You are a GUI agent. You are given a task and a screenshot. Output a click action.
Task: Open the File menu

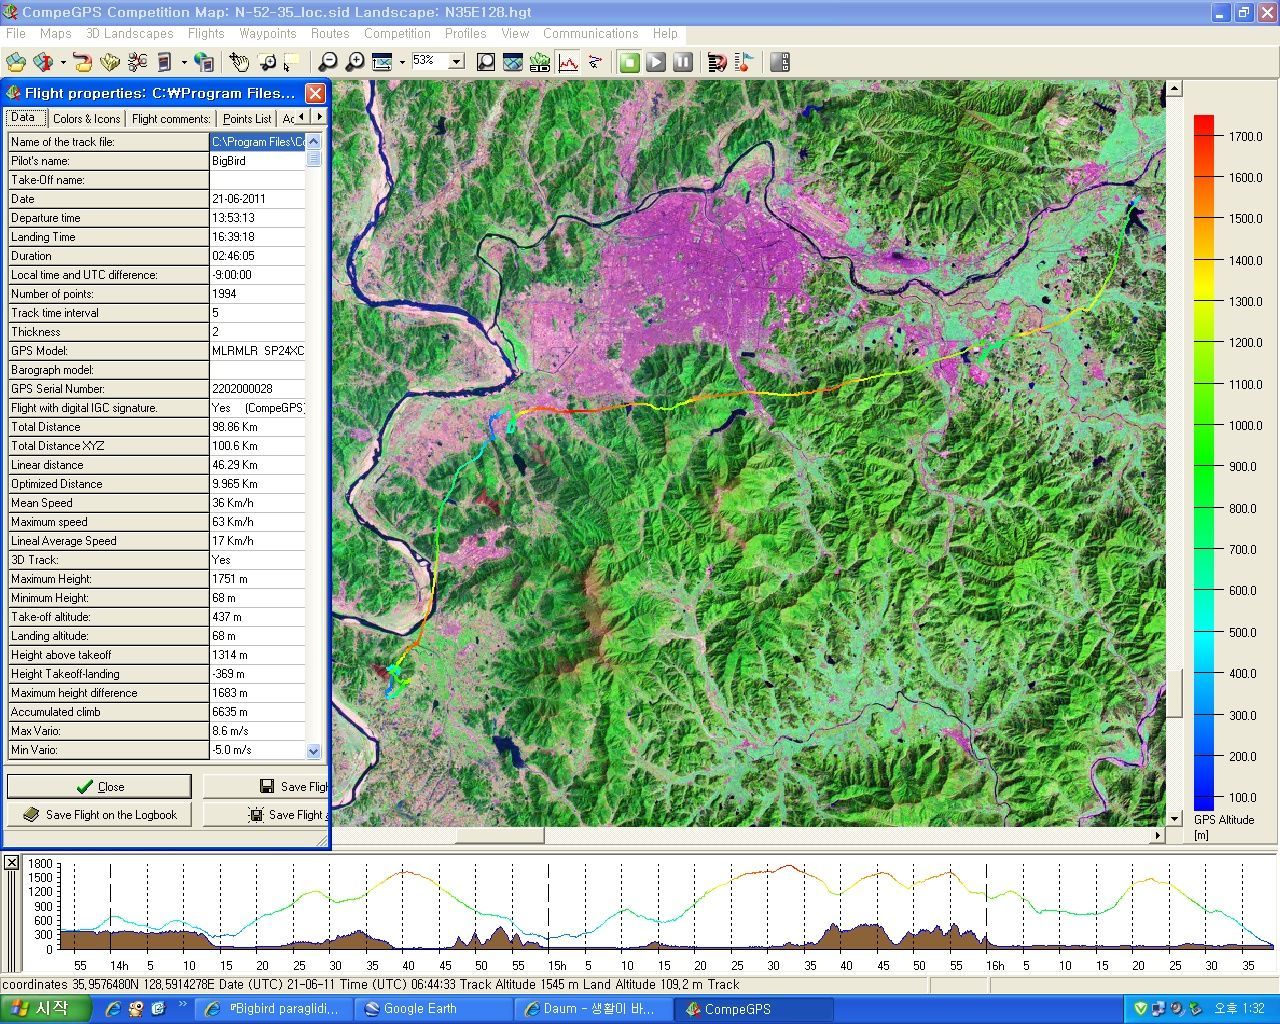tap(16, 33)
